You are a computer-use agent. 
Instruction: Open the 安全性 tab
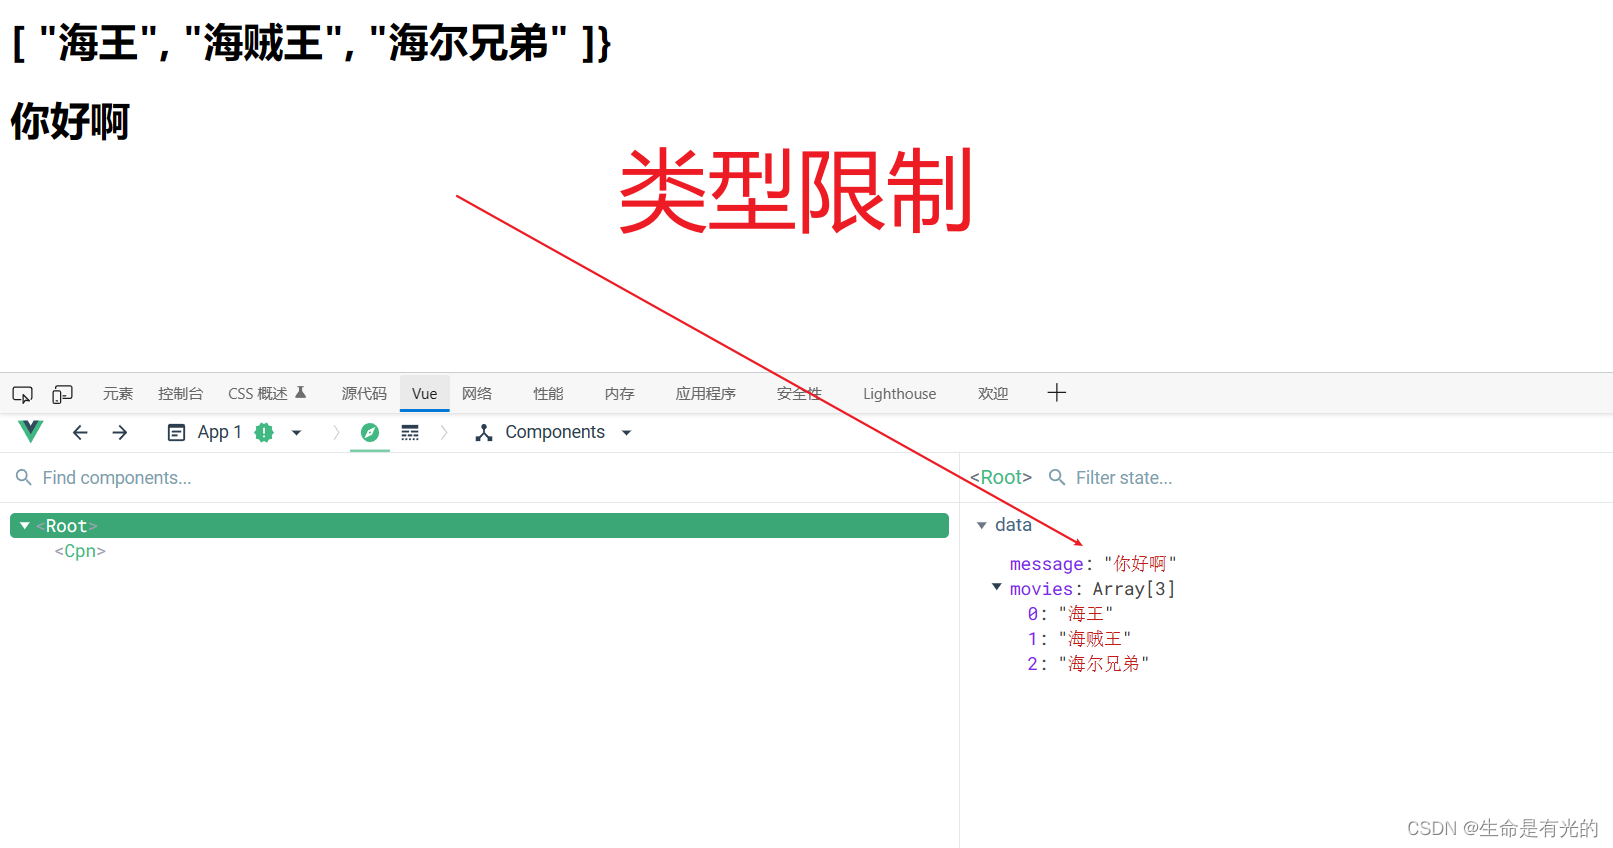coord(799,394)
